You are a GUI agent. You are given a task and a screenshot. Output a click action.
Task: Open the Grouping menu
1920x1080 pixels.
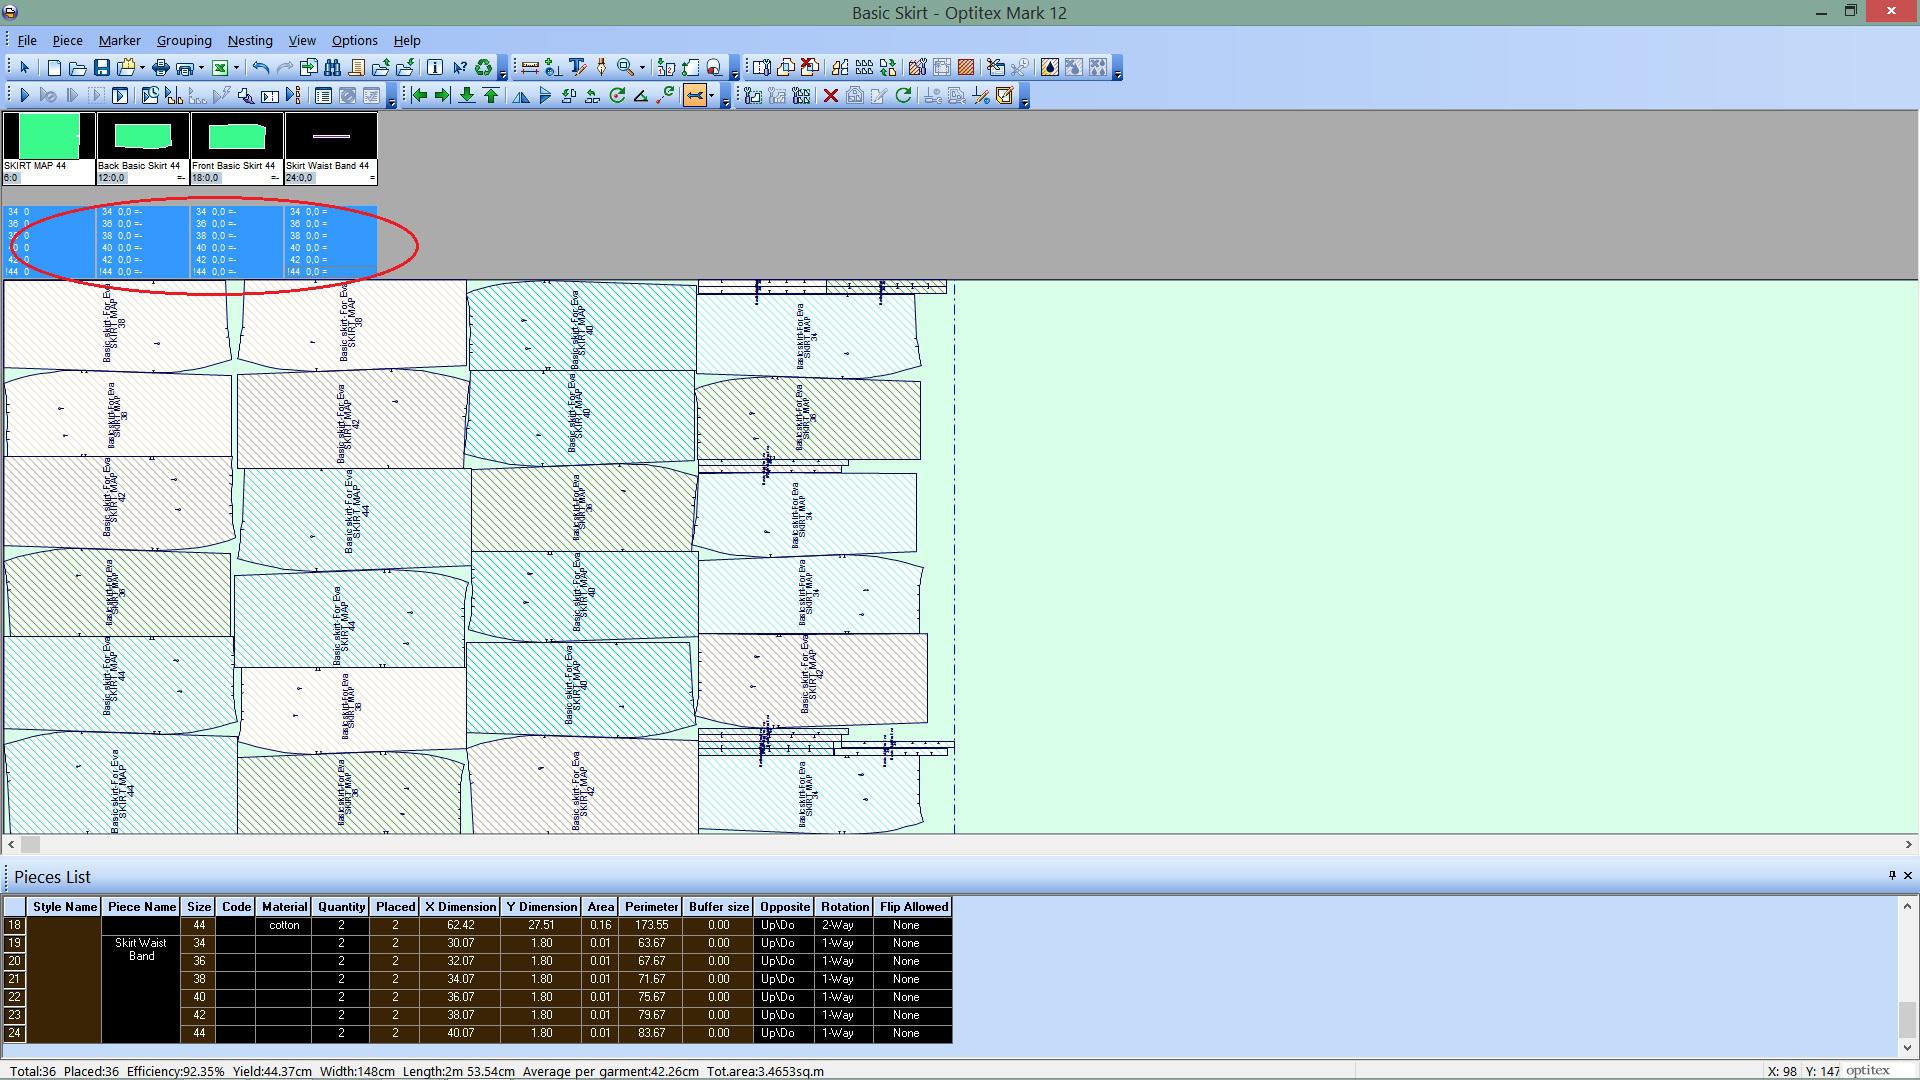coord(184,41)
